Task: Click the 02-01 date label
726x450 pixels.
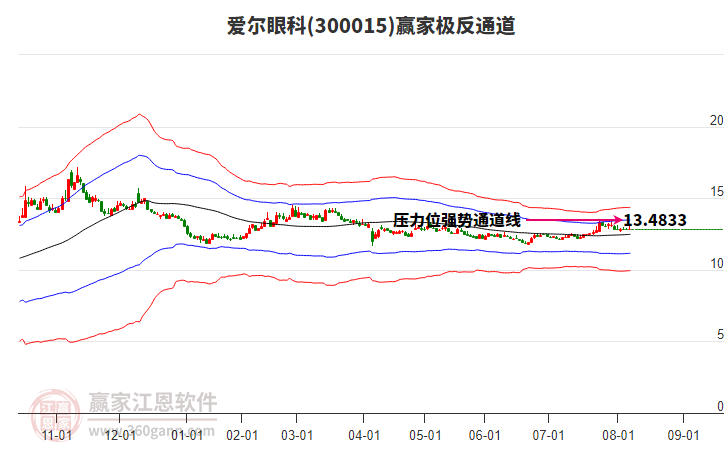Action: coord(242,436)
